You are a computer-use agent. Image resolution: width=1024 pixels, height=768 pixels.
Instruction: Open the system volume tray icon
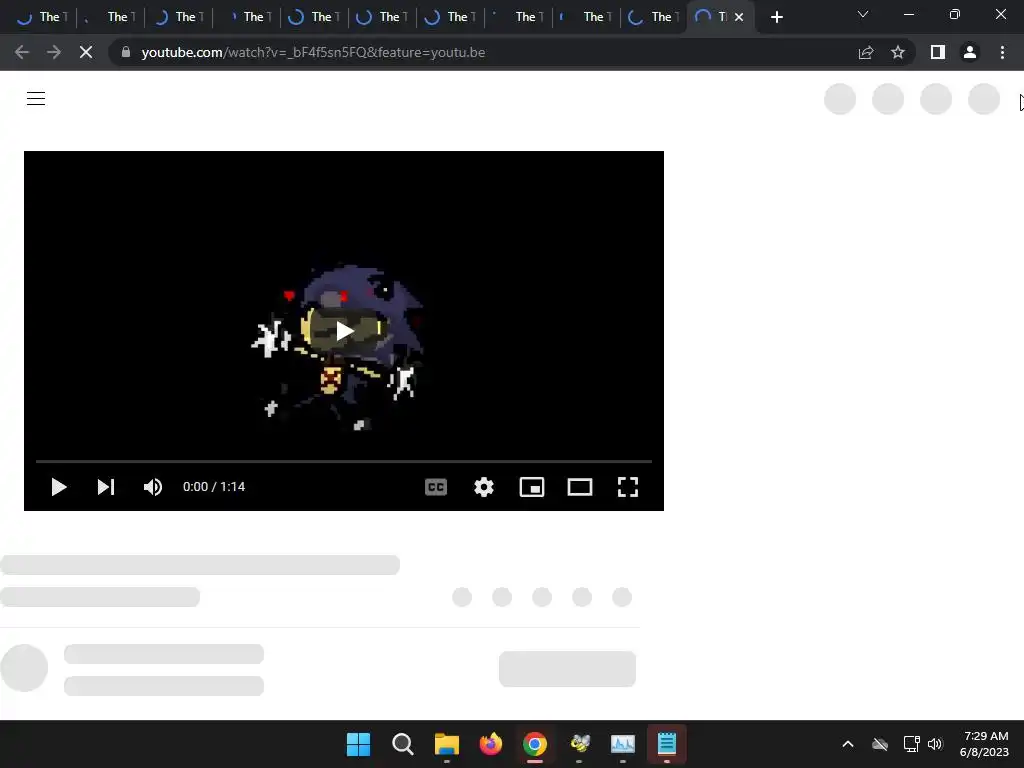pos(935,744)
